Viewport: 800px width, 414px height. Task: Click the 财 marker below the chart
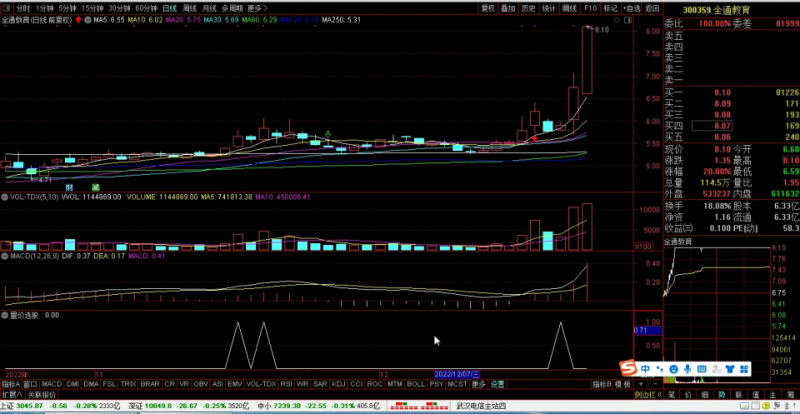[69, 186]
